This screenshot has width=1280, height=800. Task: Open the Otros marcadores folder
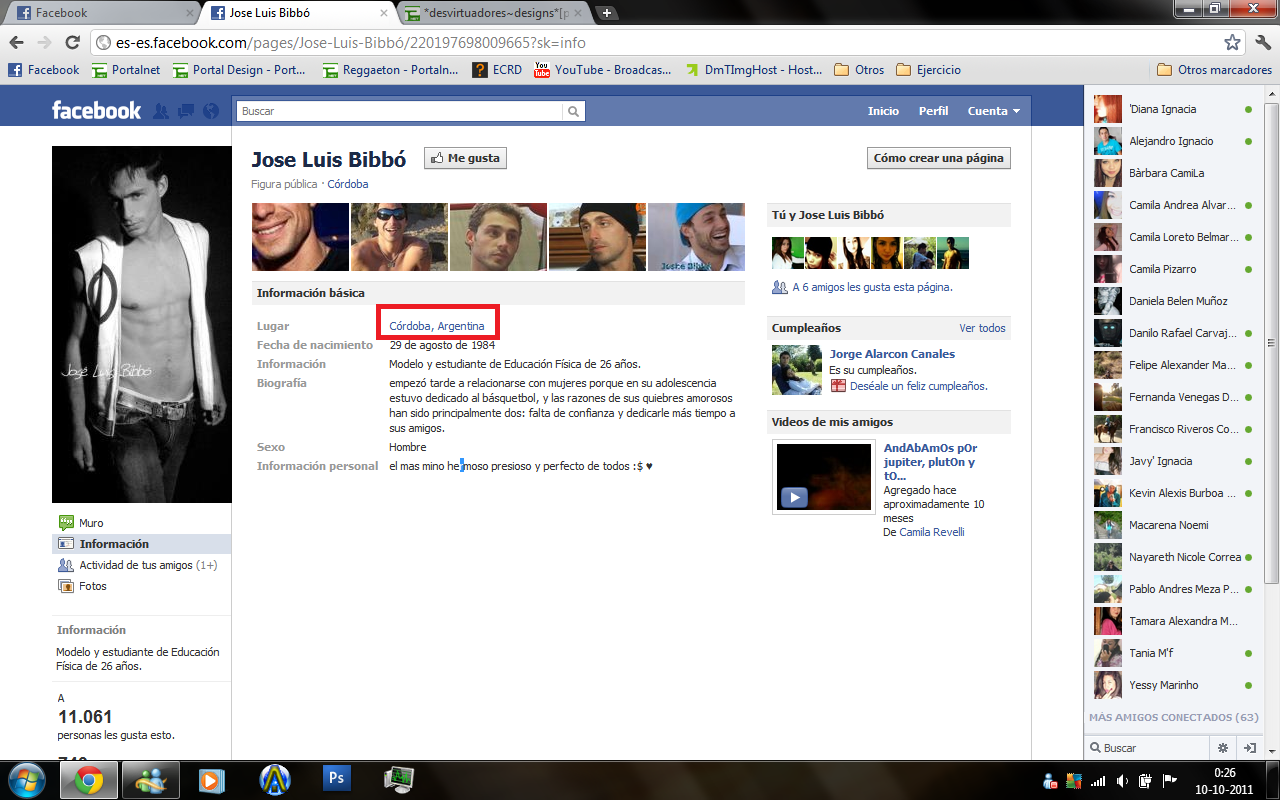pos(1214,70)
